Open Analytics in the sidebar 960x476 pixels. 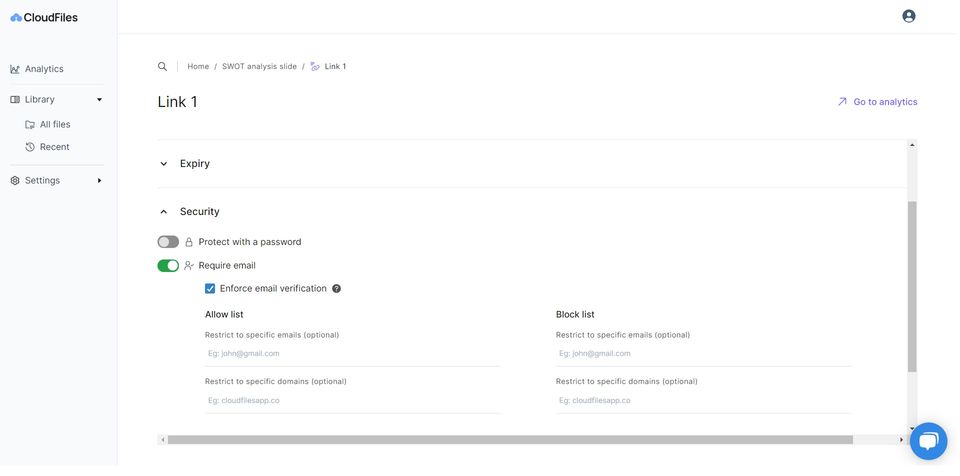point(44,69)
